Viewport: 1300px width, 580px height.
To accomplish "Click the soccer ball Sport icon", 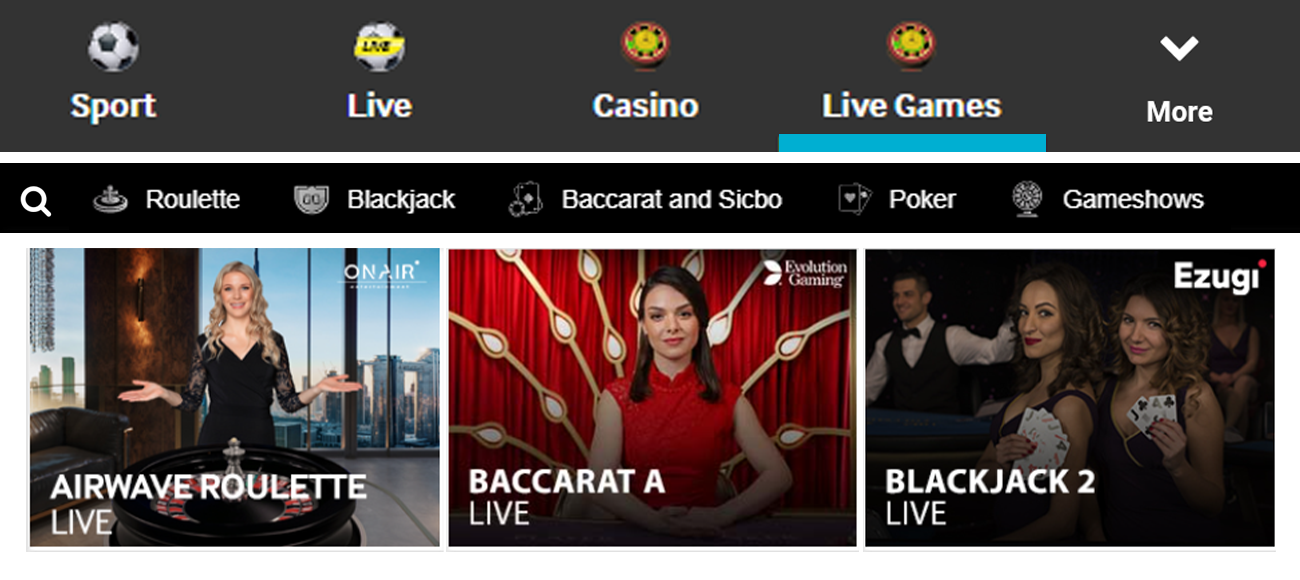I will click(x=113, y=46).
